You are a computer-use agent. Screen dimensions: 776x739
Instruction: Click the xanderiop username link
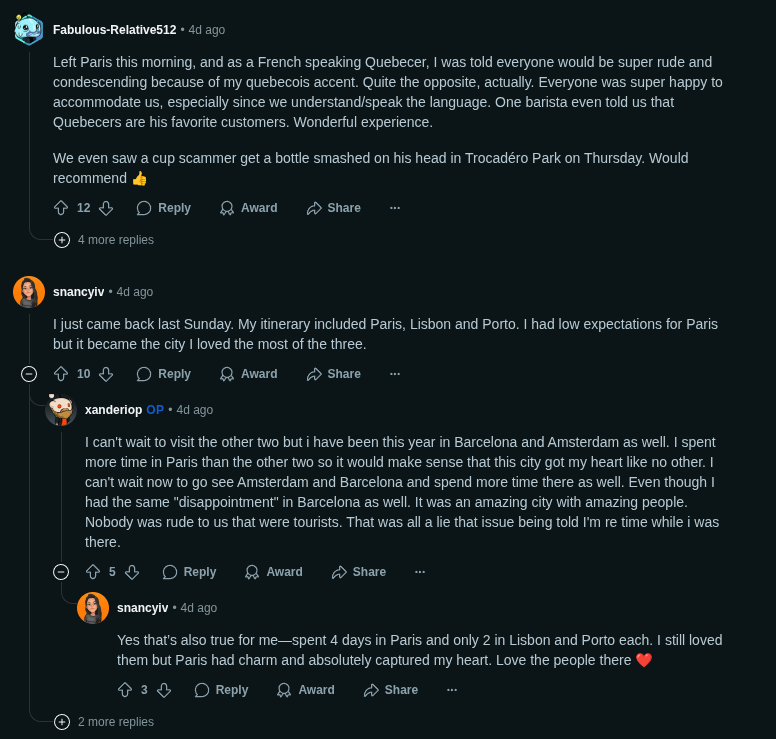[x=113, y=410]
